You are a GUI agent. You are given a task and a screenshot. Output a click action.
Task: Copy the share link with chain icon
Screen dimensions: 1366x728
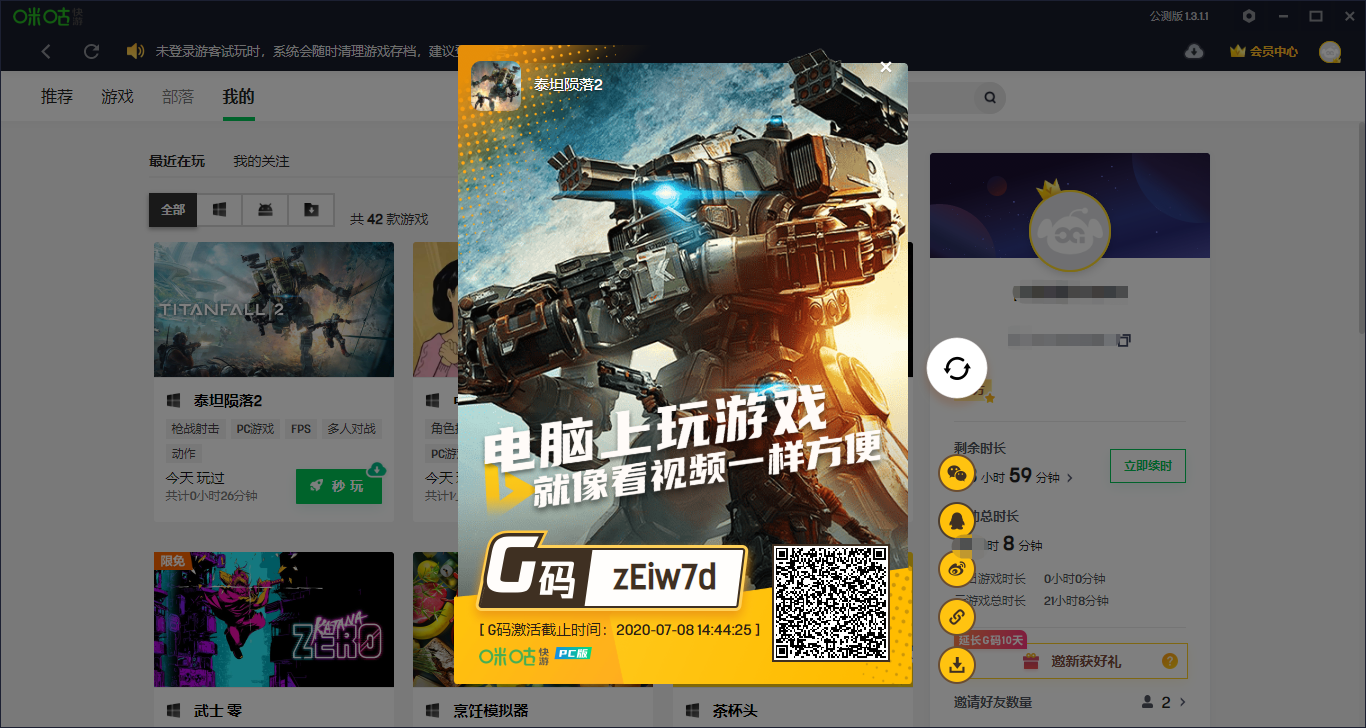(957, 617)
